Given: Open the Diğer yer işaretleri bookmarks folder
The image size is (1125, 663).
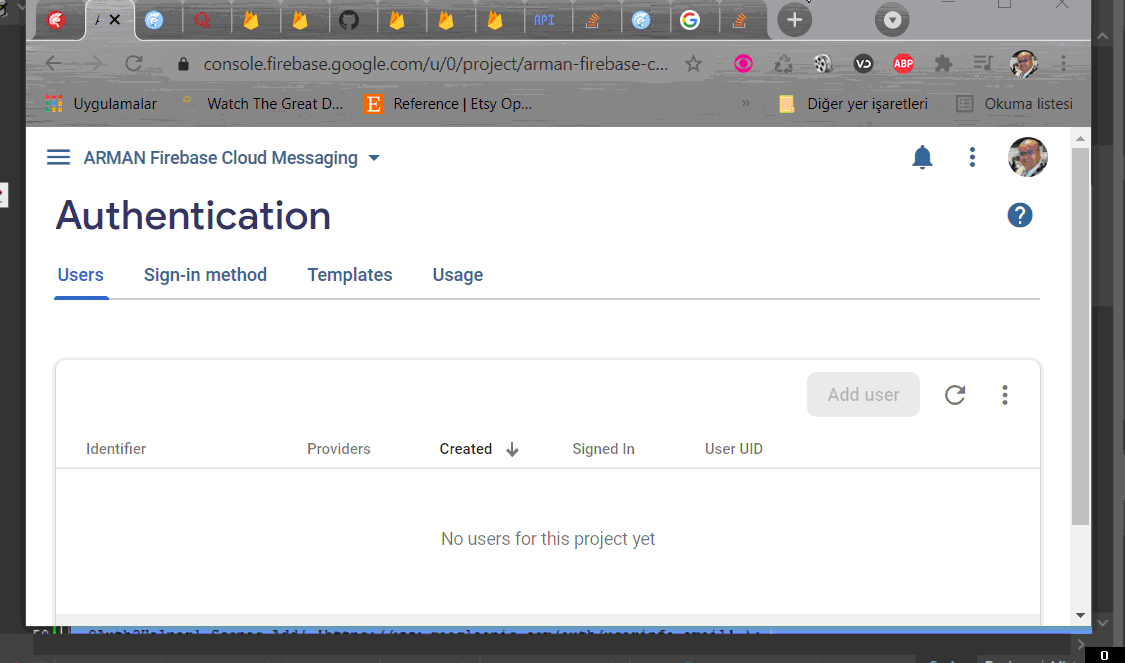Looking at the screenshot, I should click(854, 103).
